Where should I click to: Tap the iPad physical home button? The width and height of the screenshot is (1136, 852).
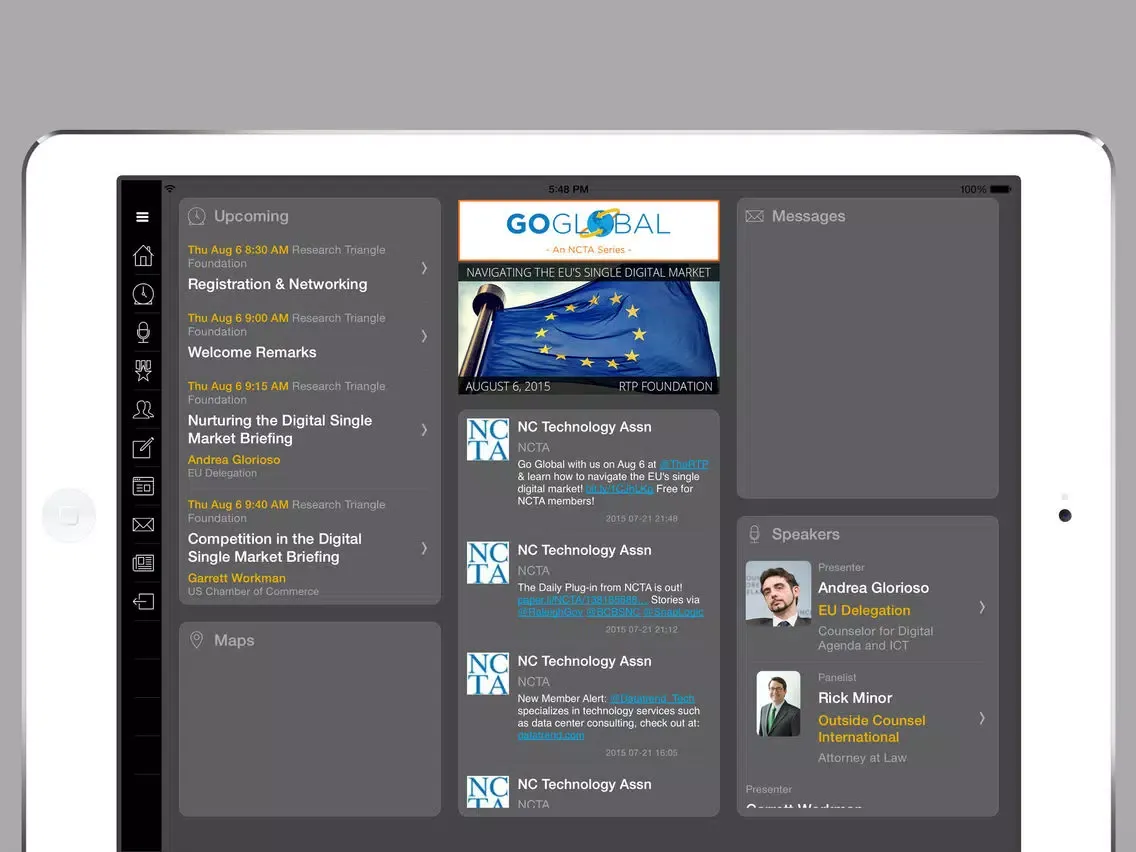click(x=70, y=515)
